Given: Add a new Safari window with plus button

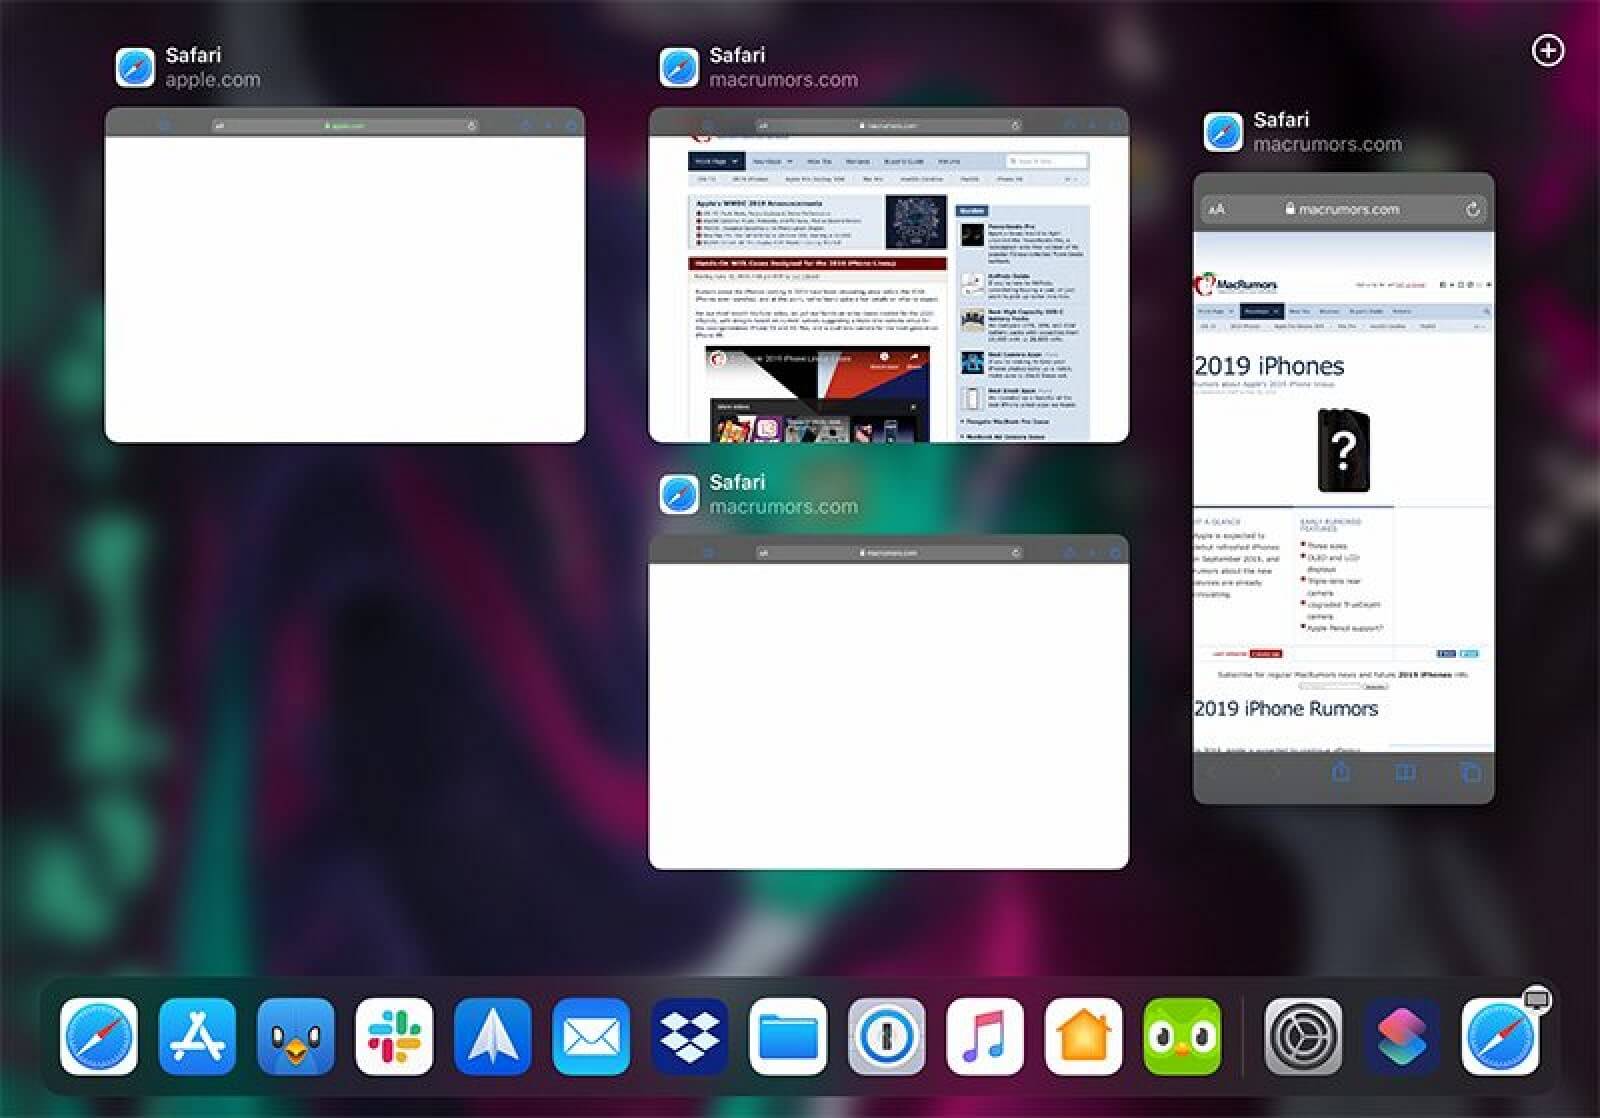Looking at the screenshot, I should pos(1548,50).
